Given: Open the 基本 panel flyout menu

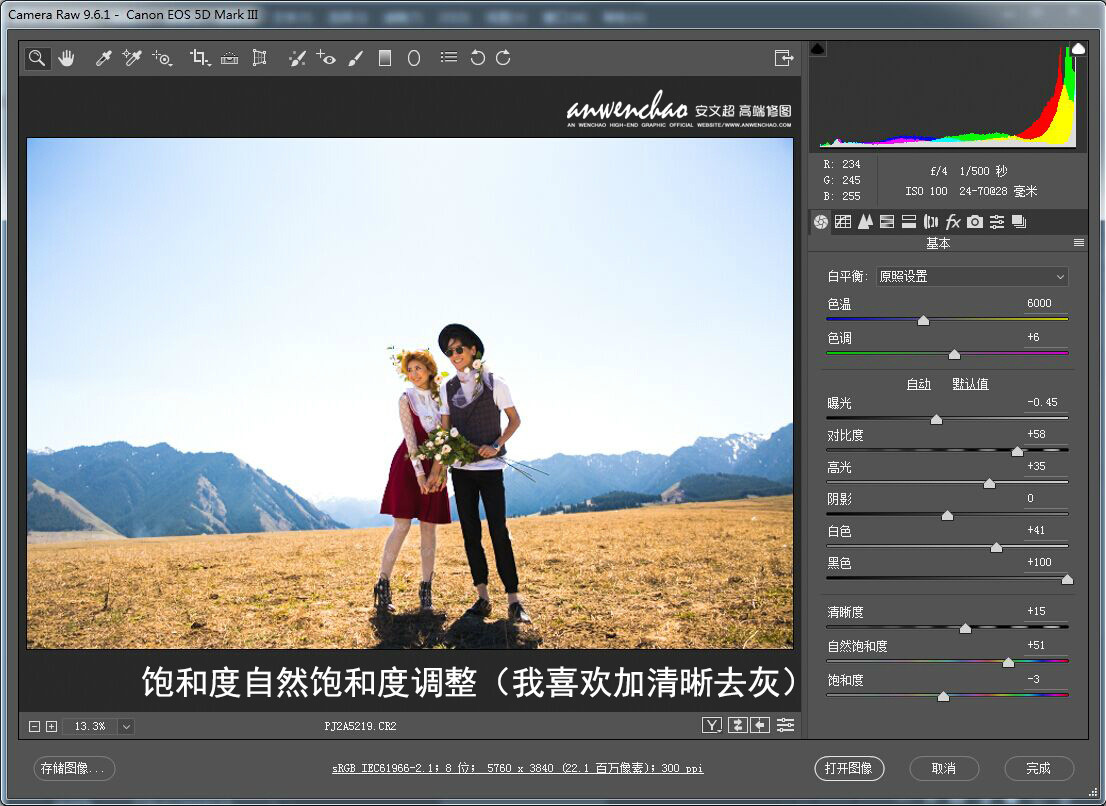Looking at the screenshot, I should click(x=1078, y=243).
